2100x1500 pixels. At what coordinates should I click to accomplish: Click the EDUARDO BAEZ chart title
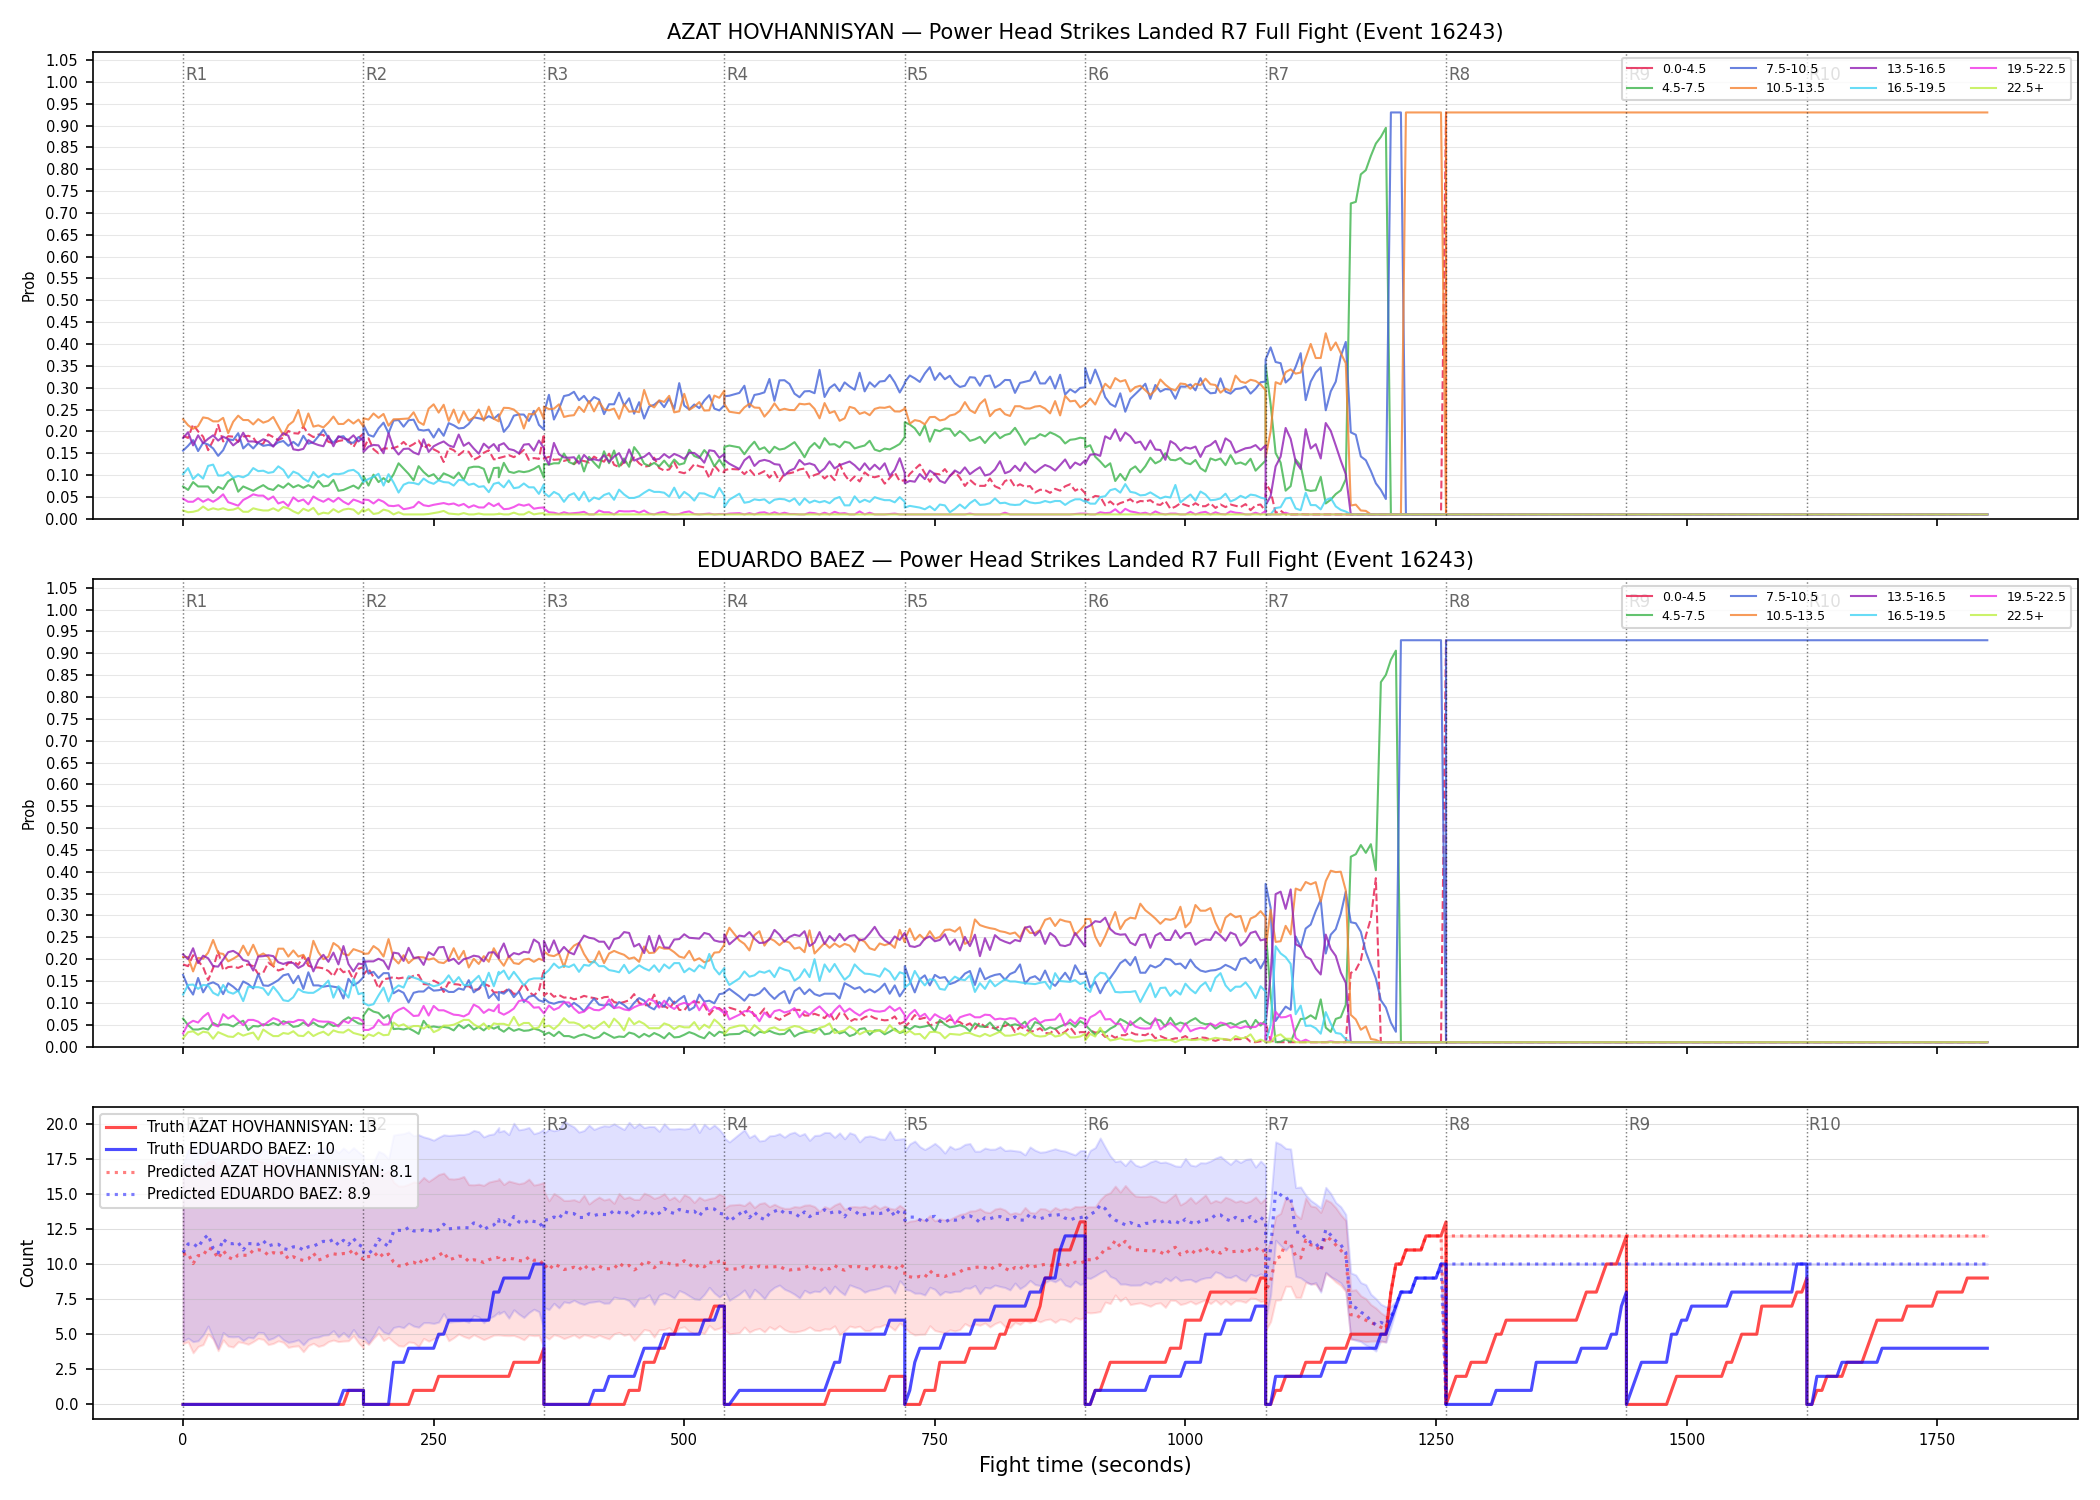point(1085,560)
